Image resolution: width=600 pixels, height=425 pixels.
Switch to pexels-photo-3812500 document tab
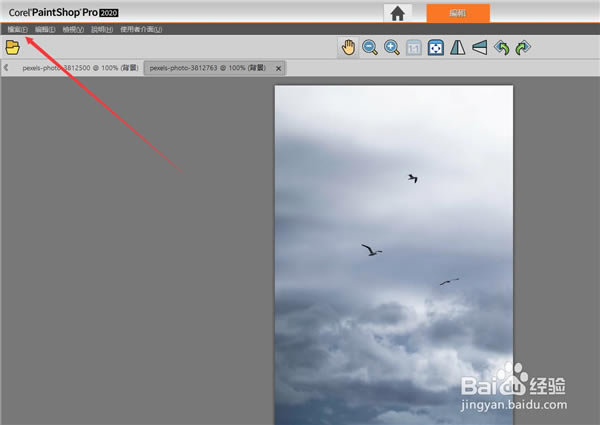point(80,68)
